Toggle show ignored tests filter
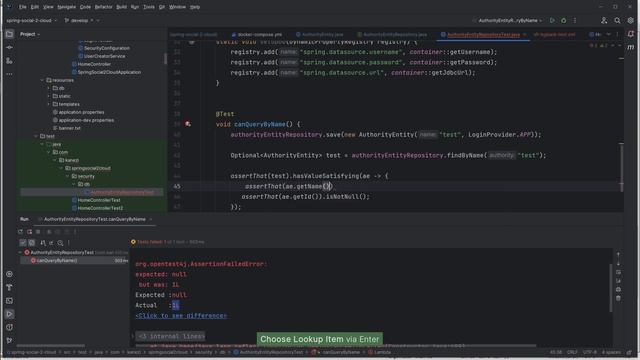 (x=31, y=243)
